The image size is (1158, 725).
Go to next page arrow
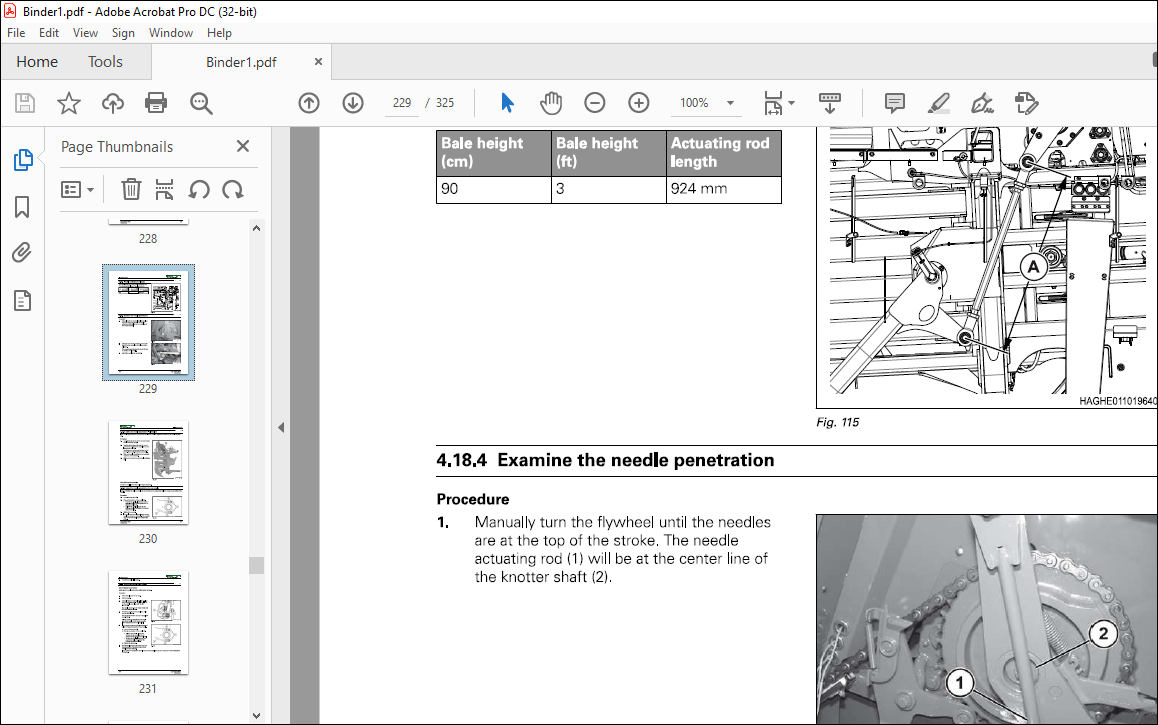tap(353, 103)
